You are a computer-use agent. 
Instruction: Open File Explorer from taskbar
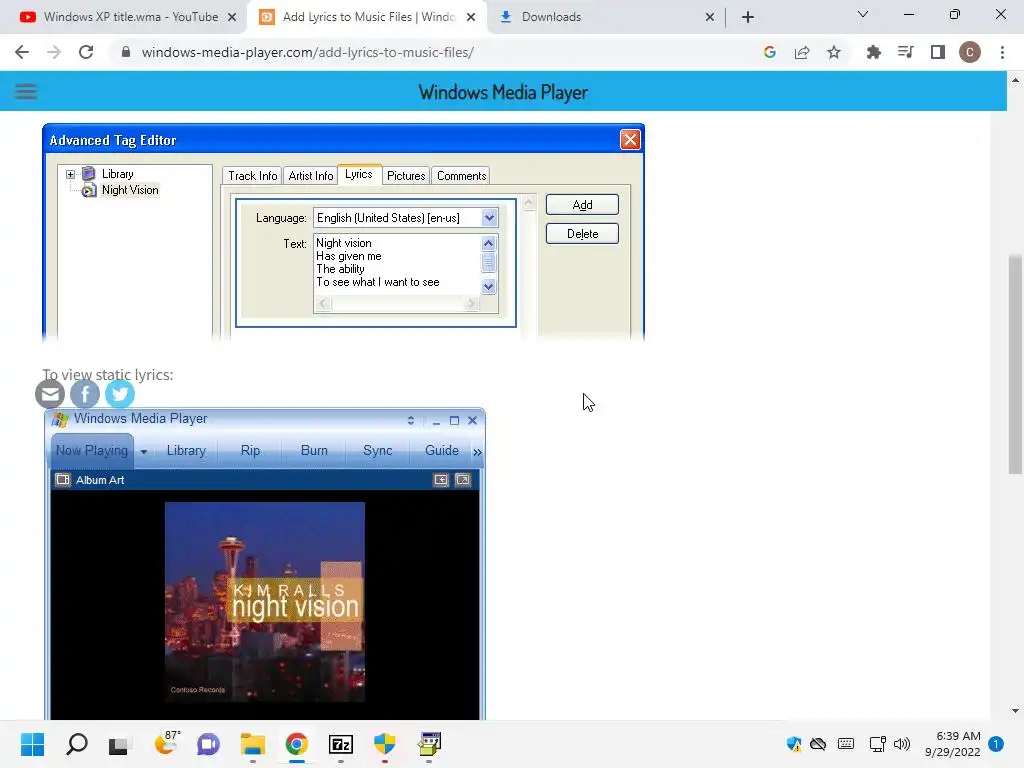tap(253, 744)
